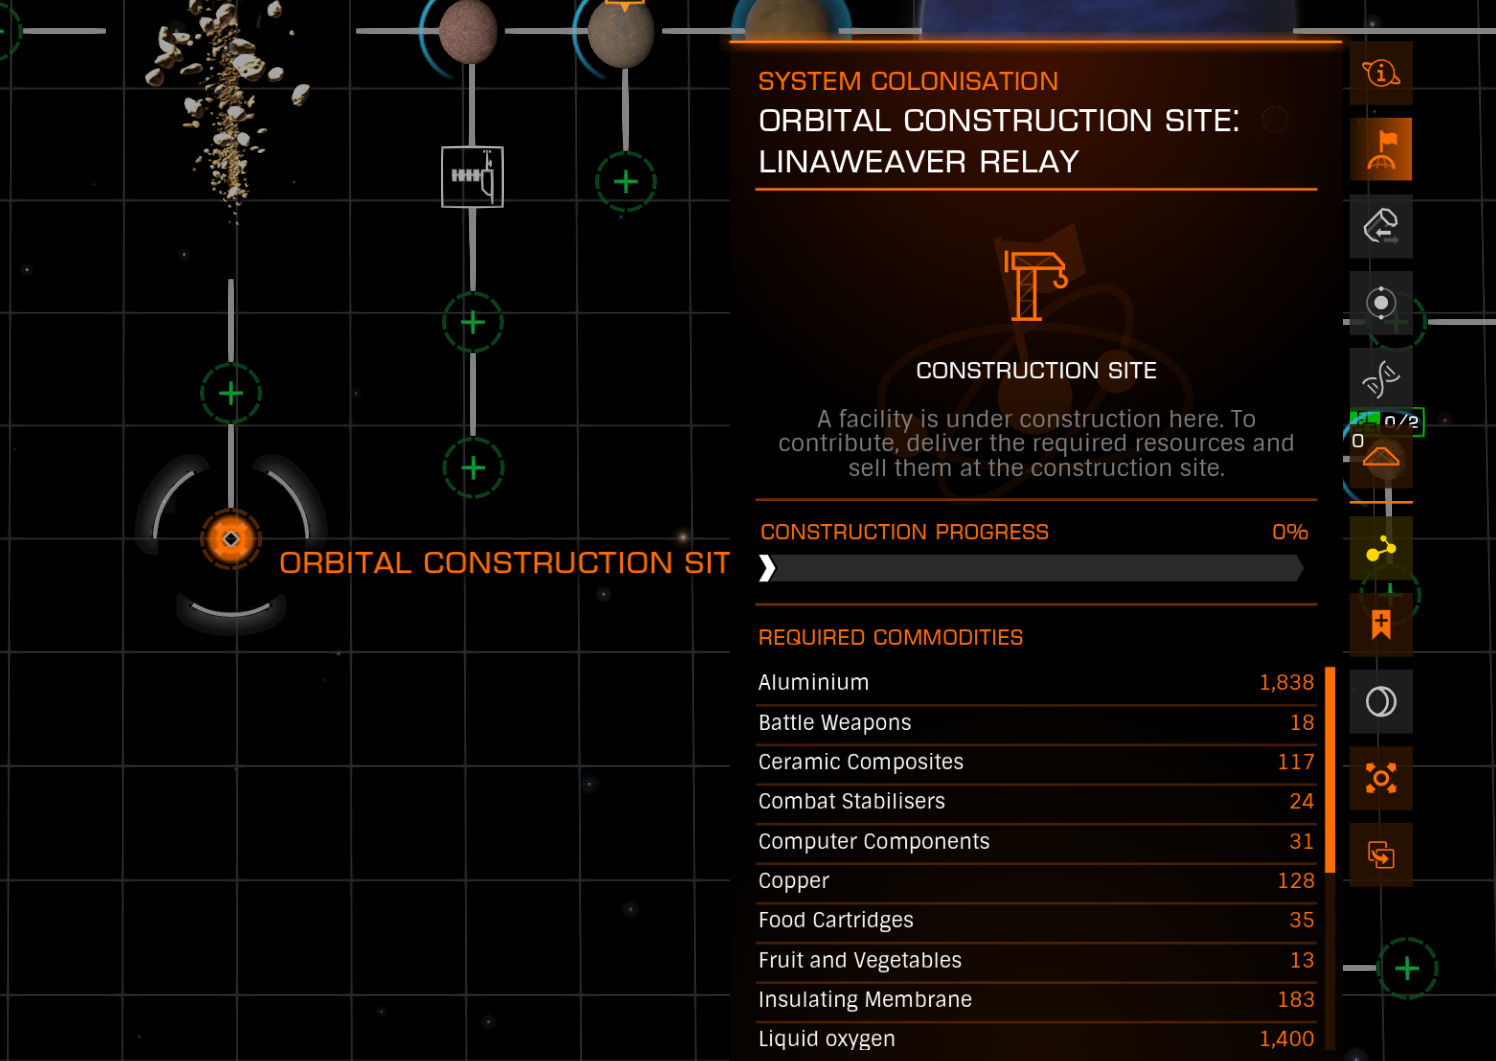Click the overlapping circles eclipse icon

click(1381, 702)
